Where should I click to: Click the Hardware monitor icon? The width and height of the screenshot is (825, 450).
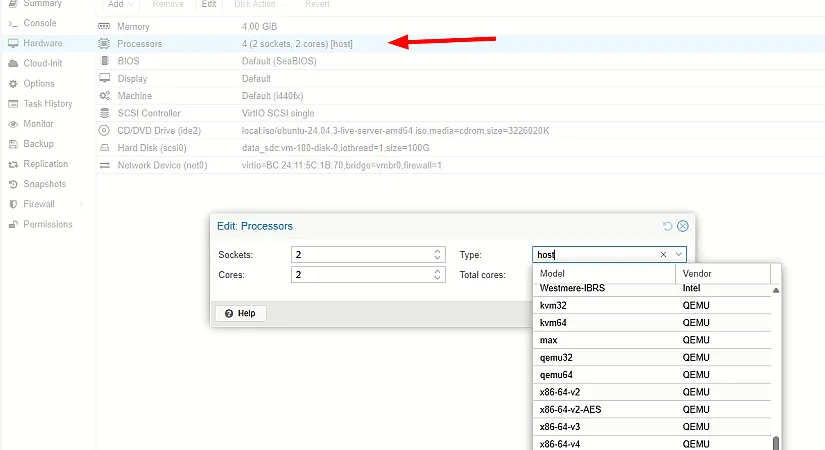[13, 43]
